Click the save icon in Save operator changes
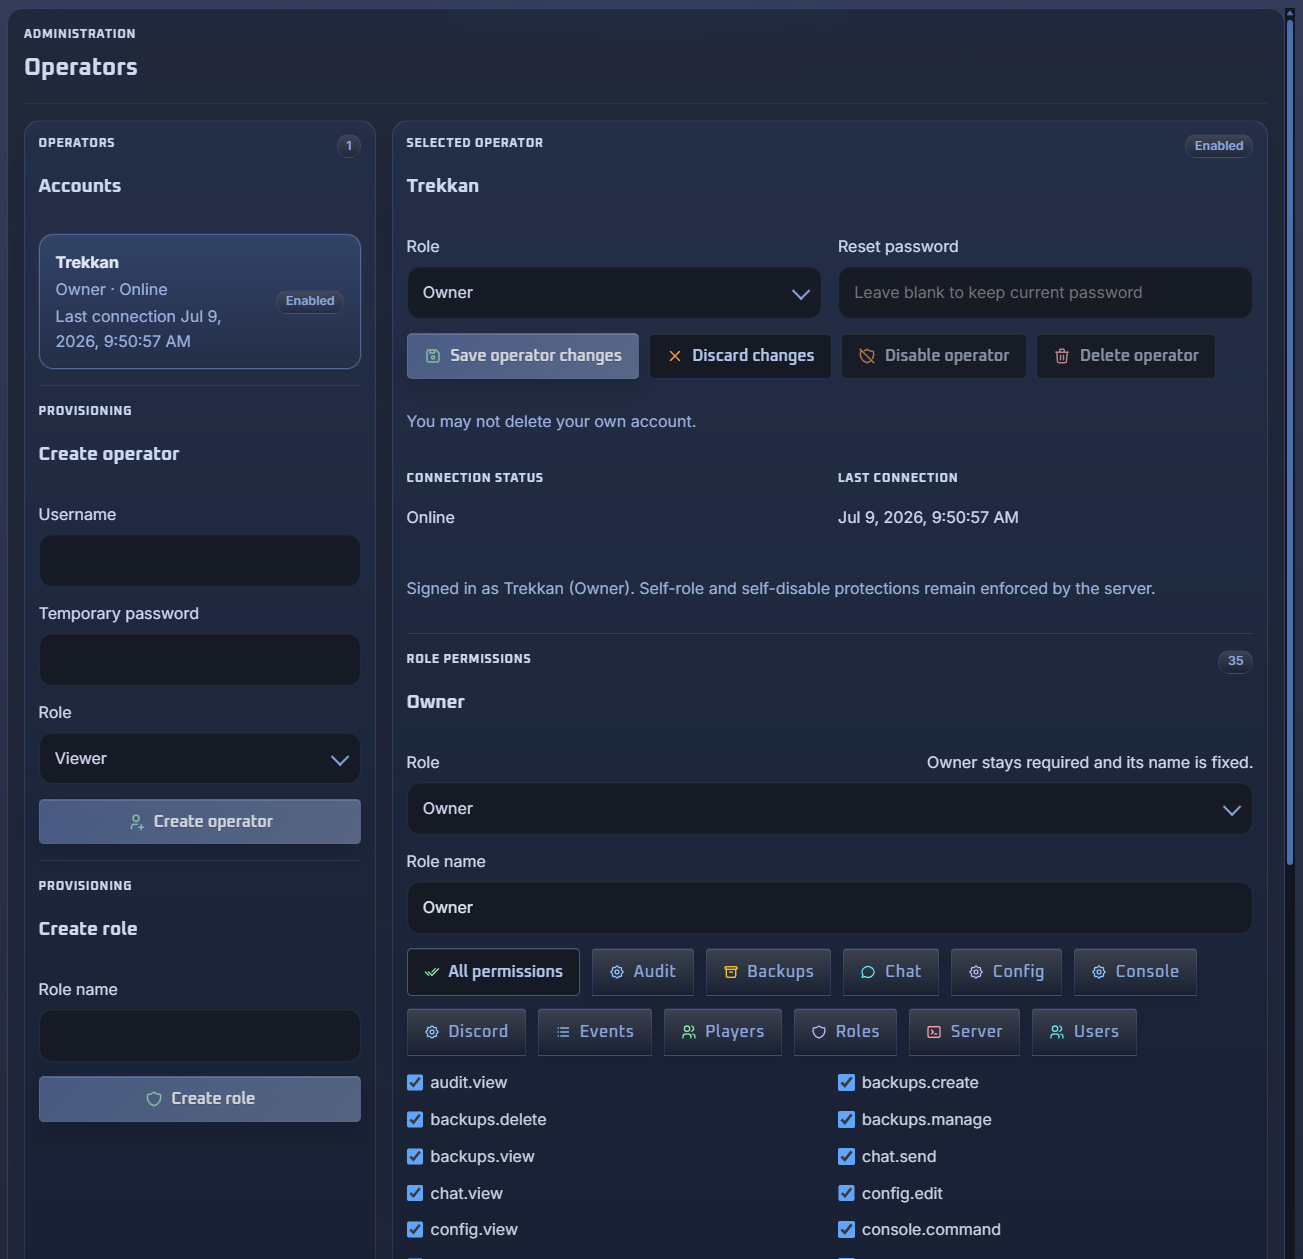The width and height of the screenshot is (1303, 1259). point(433,356)
